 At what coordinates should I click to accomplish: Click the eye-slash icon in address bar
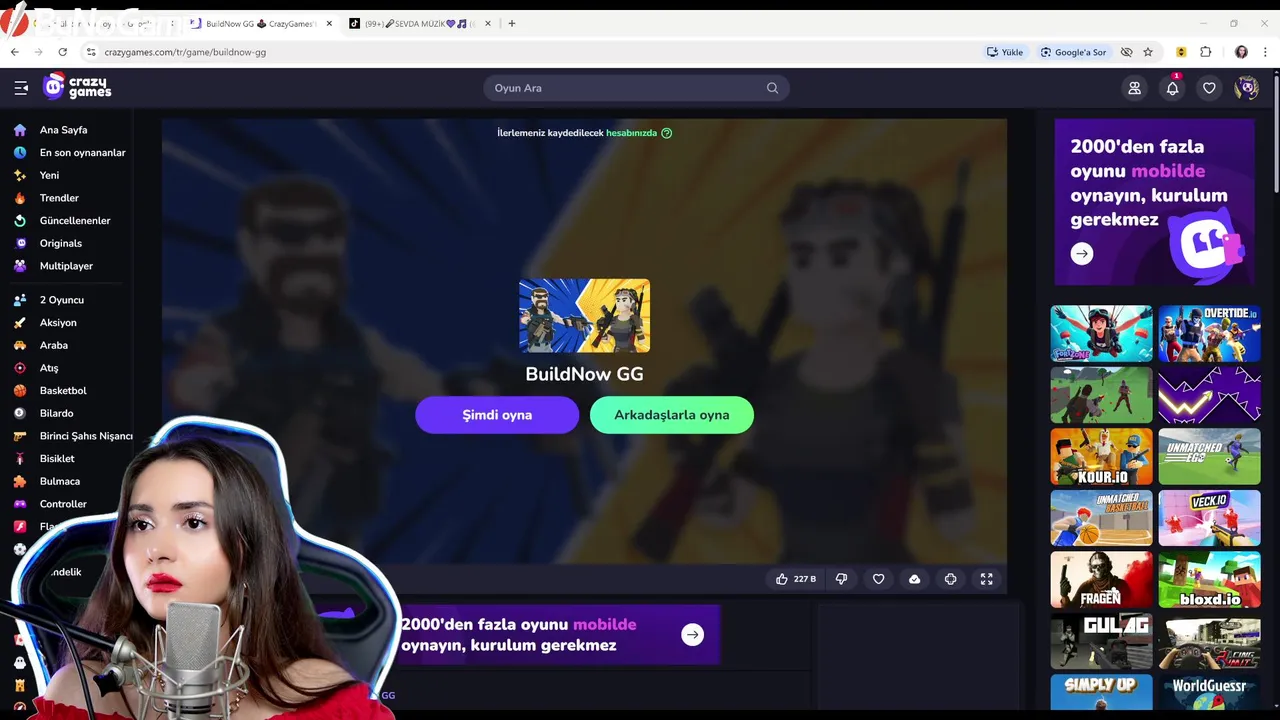click(x=1126, y=52)
